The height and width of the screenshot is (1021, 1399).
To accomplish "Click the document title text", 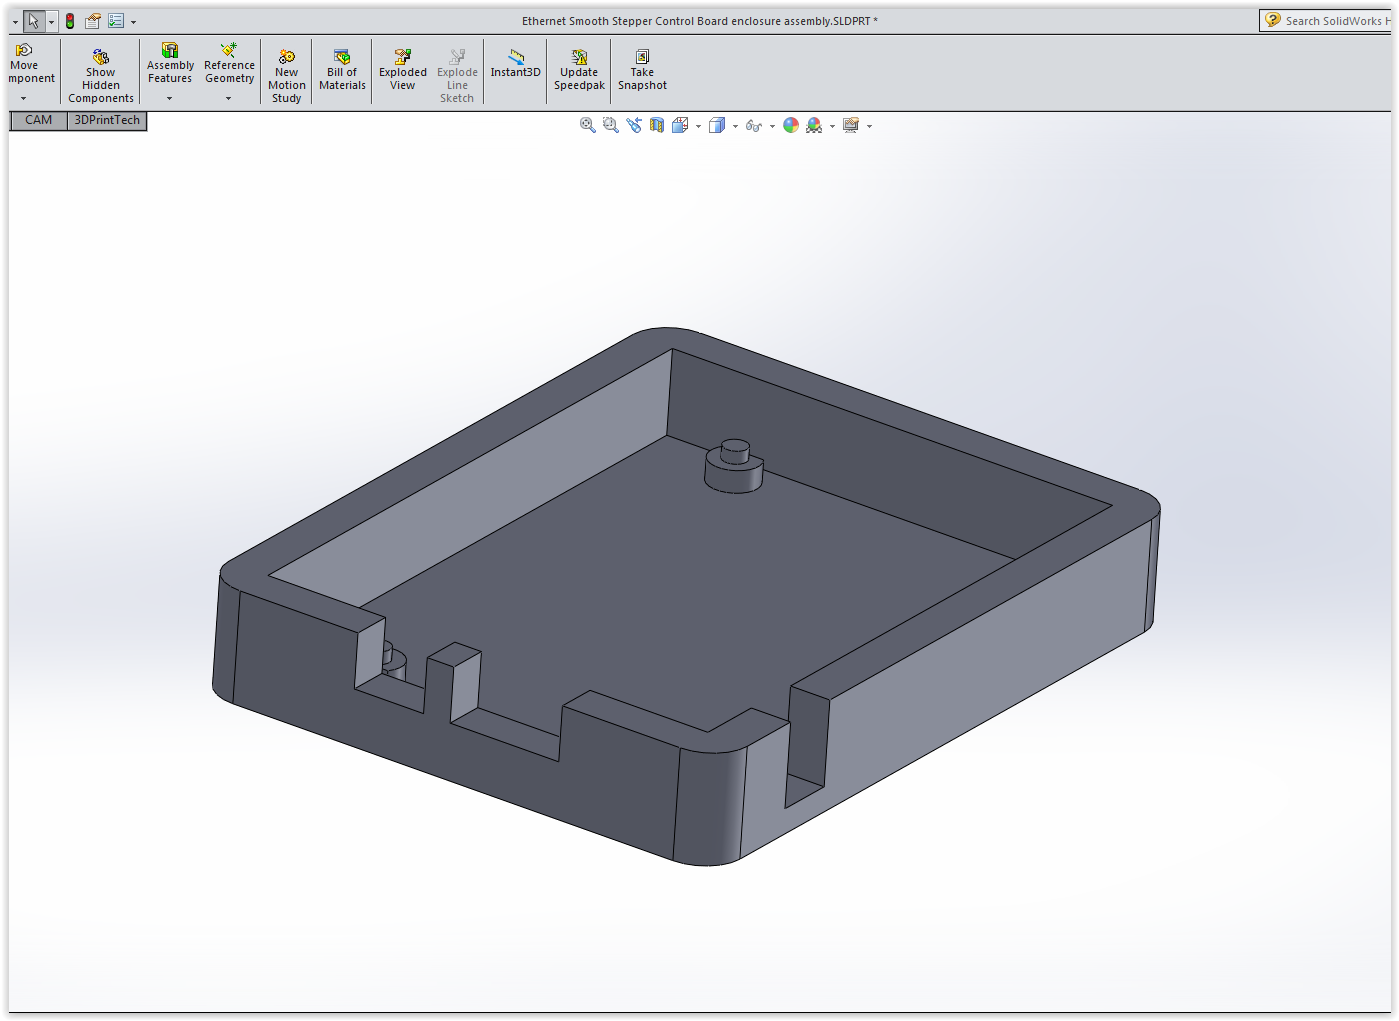I will (700, 21).
